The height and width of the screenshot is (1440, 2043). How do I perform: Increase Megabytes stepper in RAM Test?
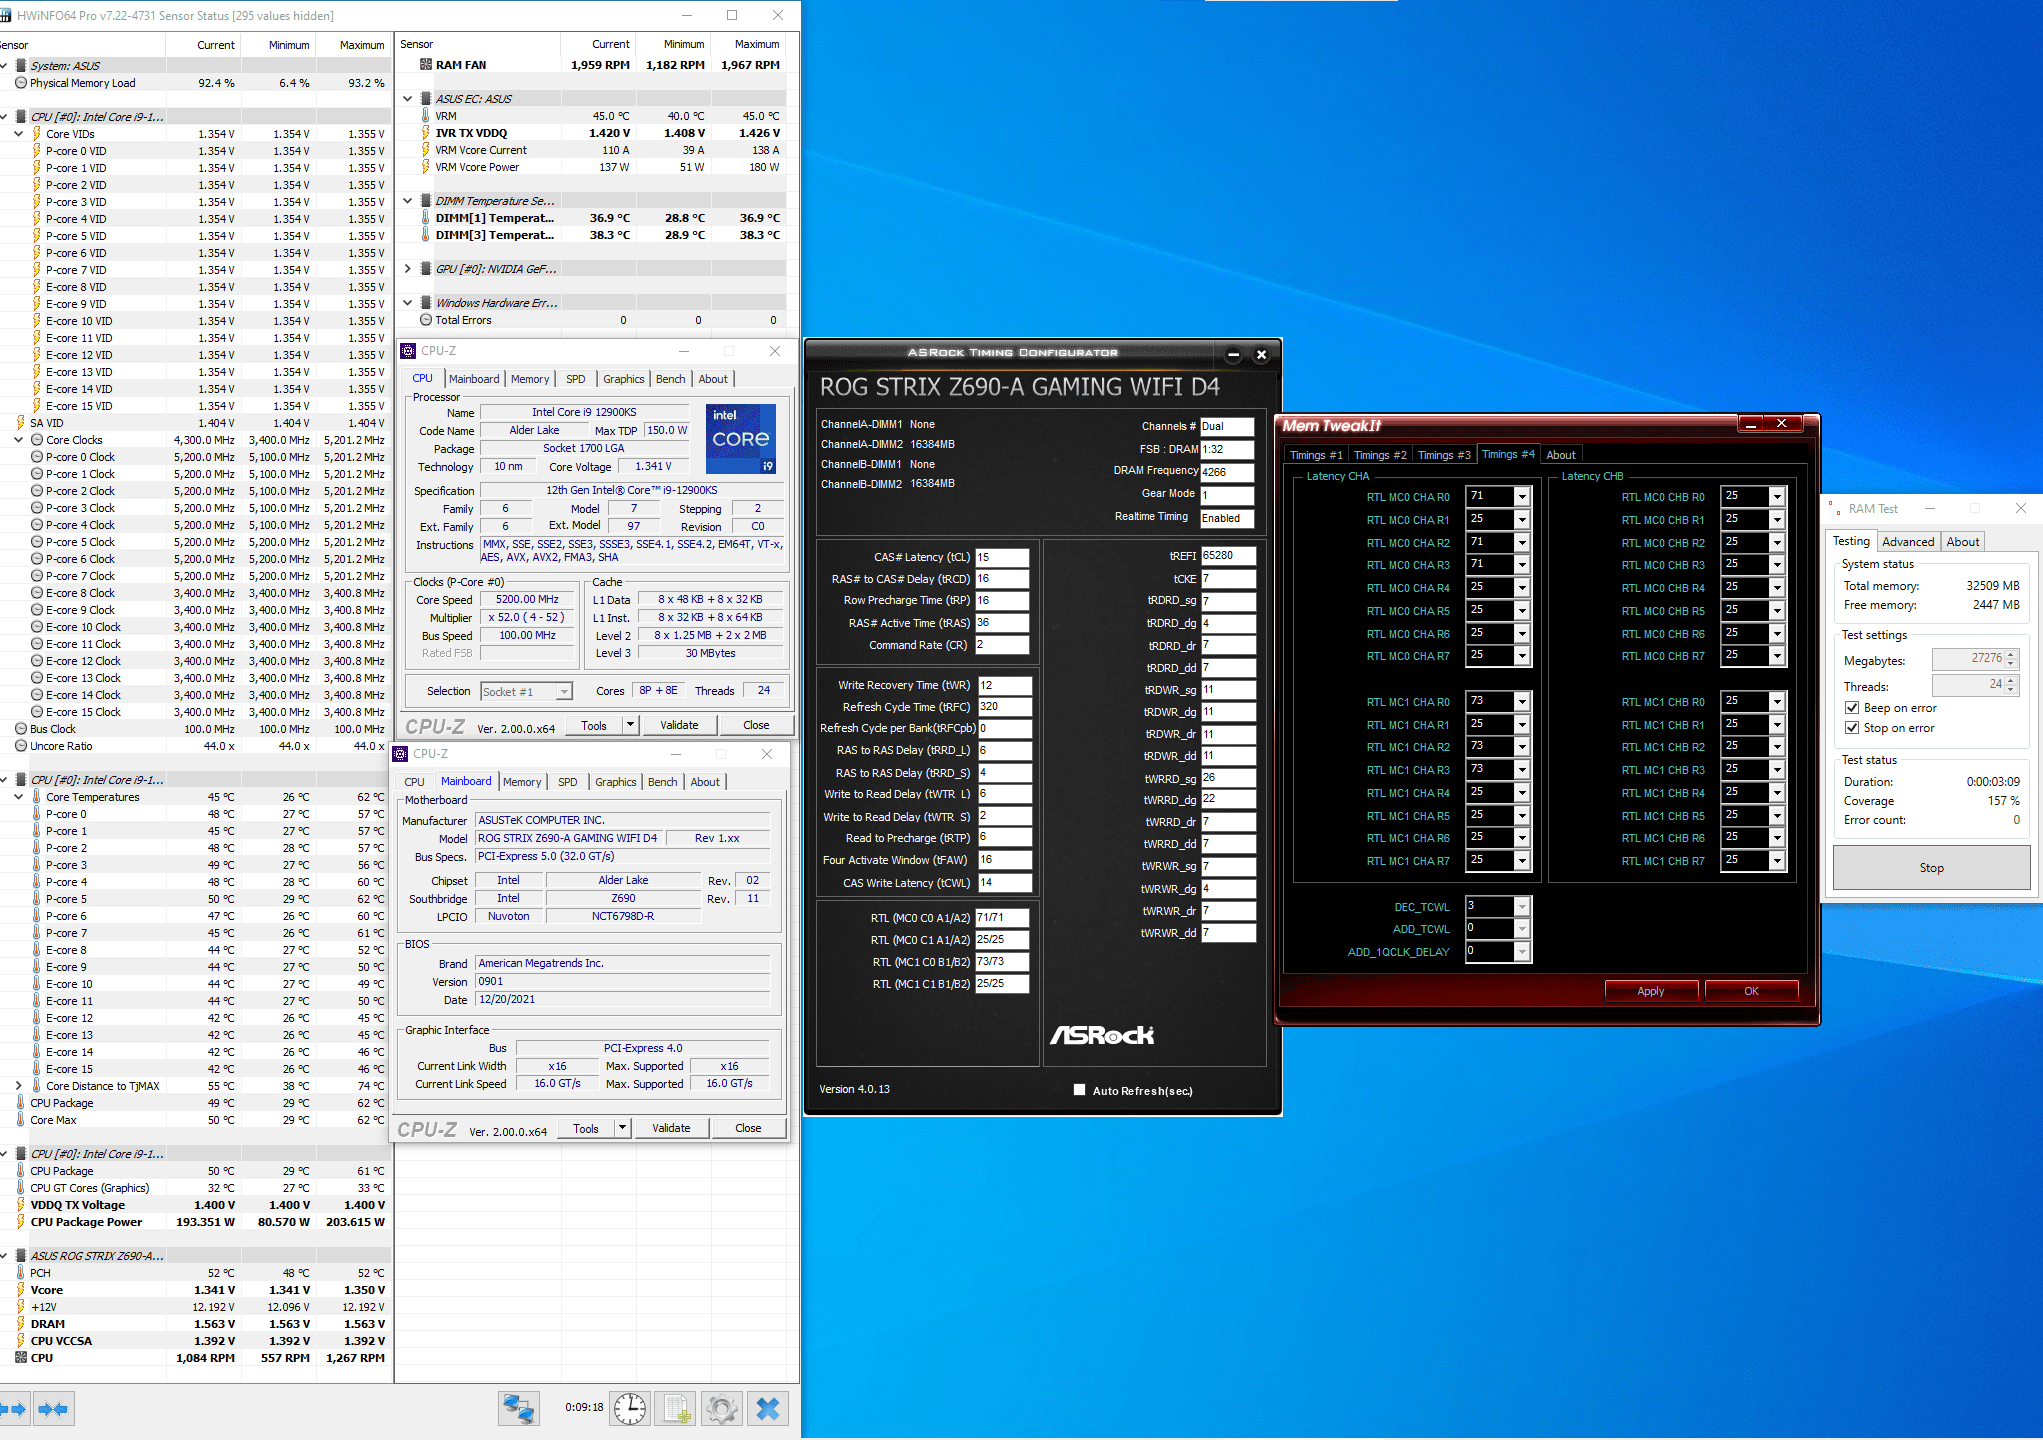(x=2011, y=654)
